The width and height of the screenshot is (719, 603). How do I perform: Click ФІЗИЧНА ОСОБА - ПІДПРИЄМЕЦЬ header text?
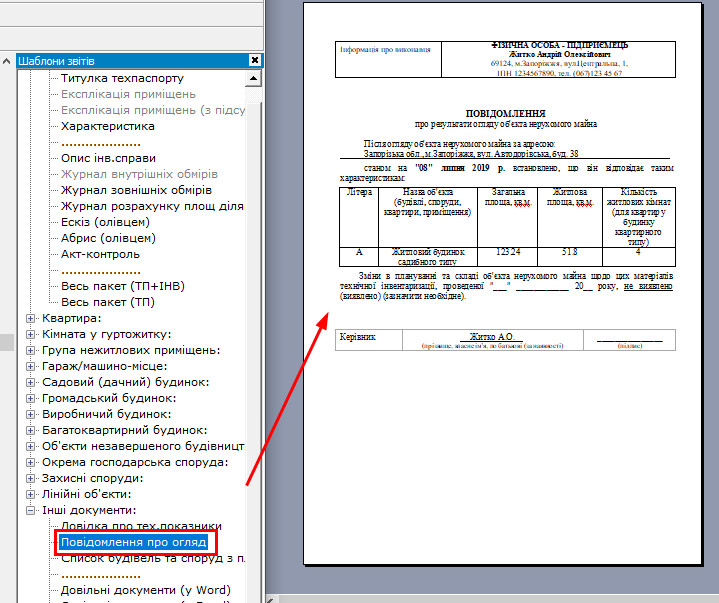(559, 45)
